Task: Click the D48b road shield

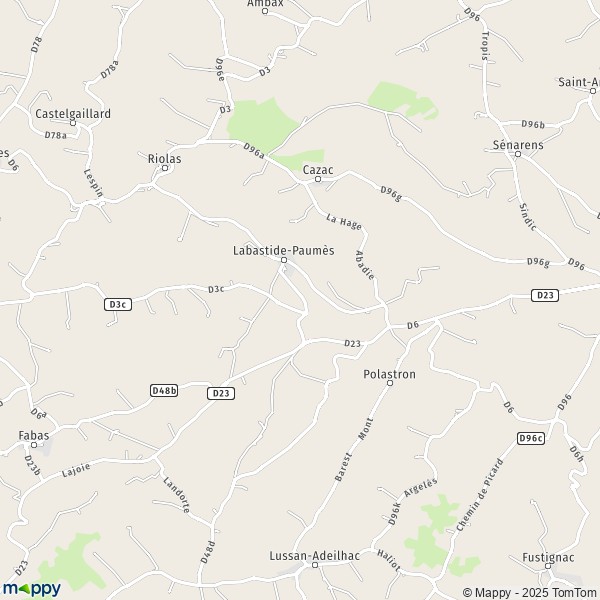Action: 164,390
